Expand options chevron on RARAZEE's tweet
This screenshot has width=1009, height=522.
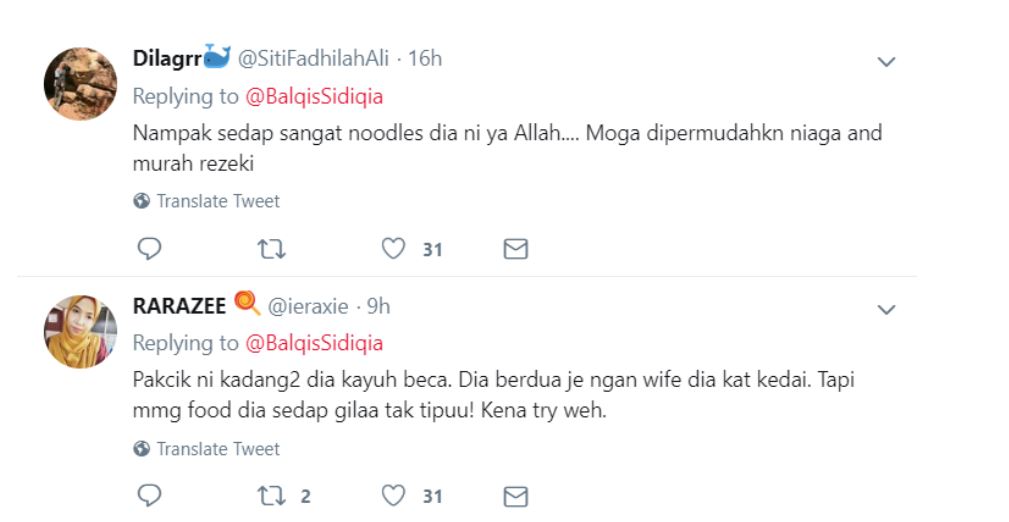pos(886,310)
